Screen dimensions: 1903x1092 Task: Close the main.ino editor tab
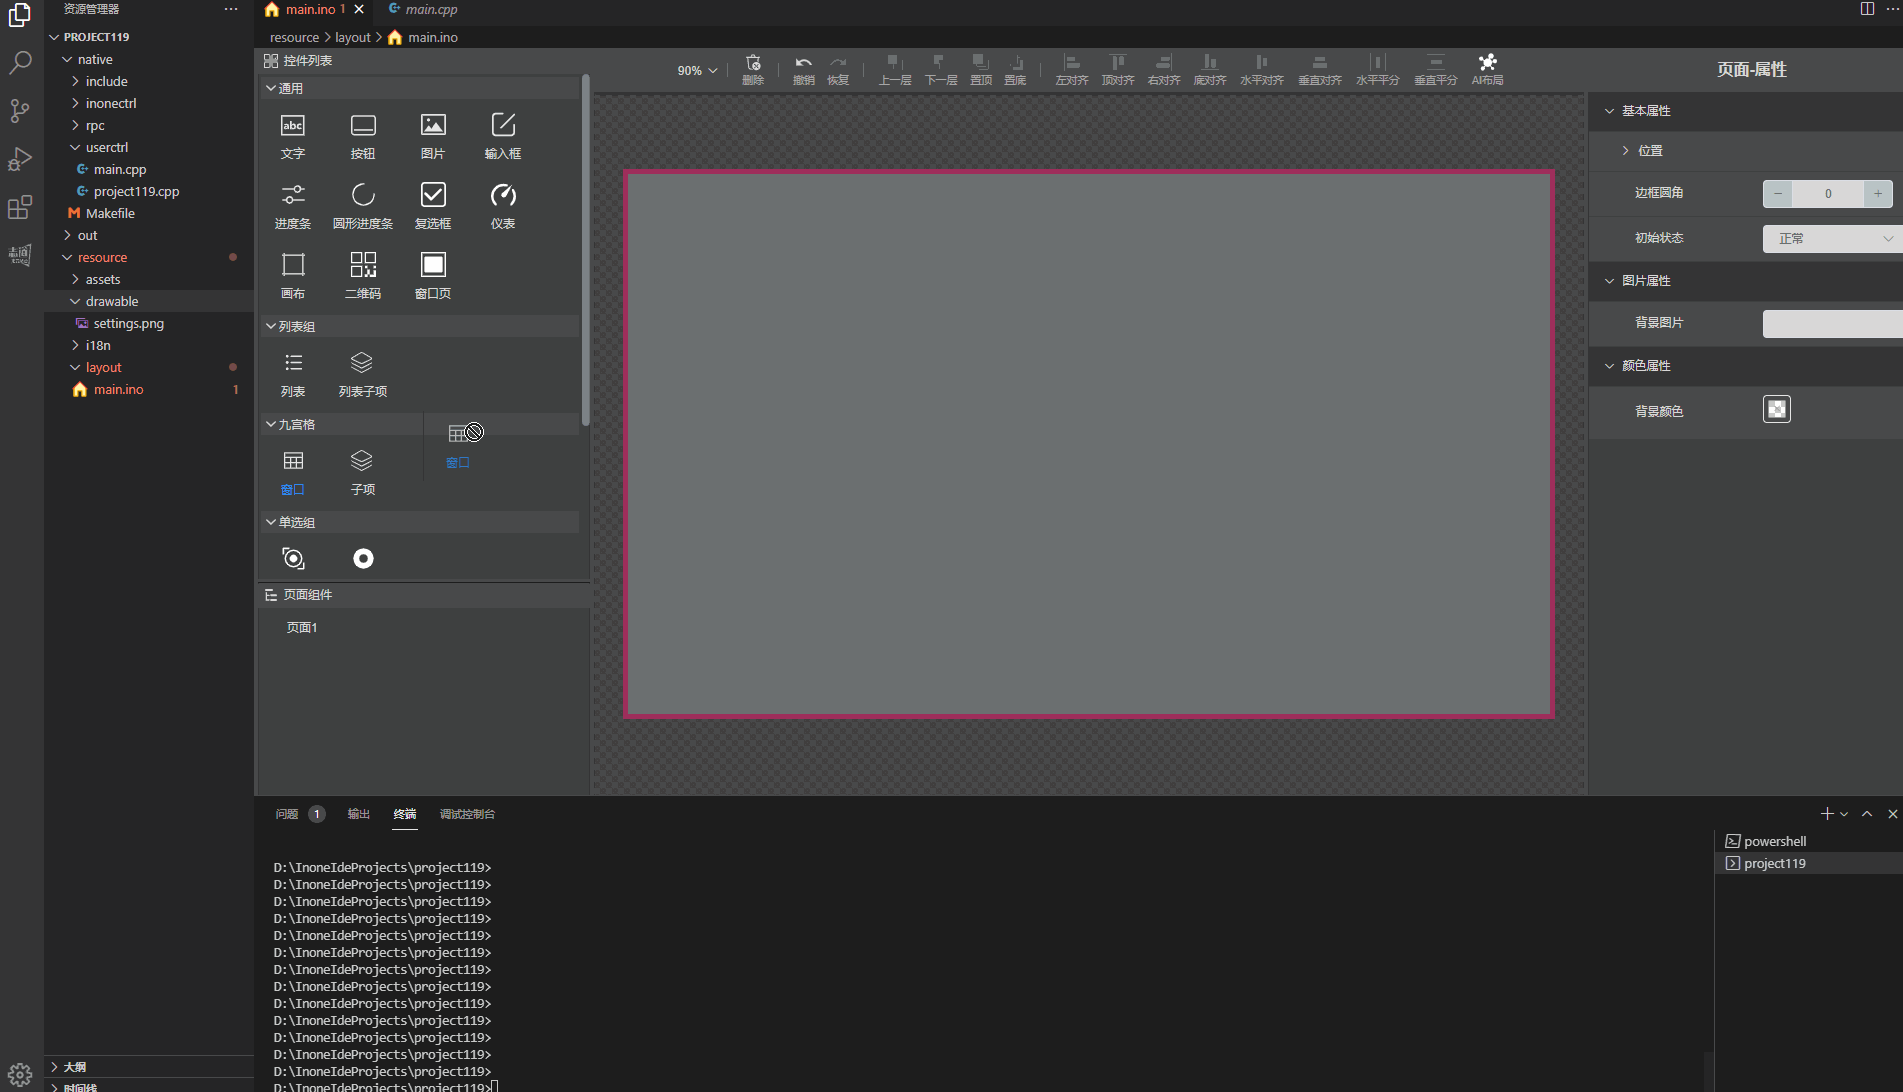coord(359,9)
